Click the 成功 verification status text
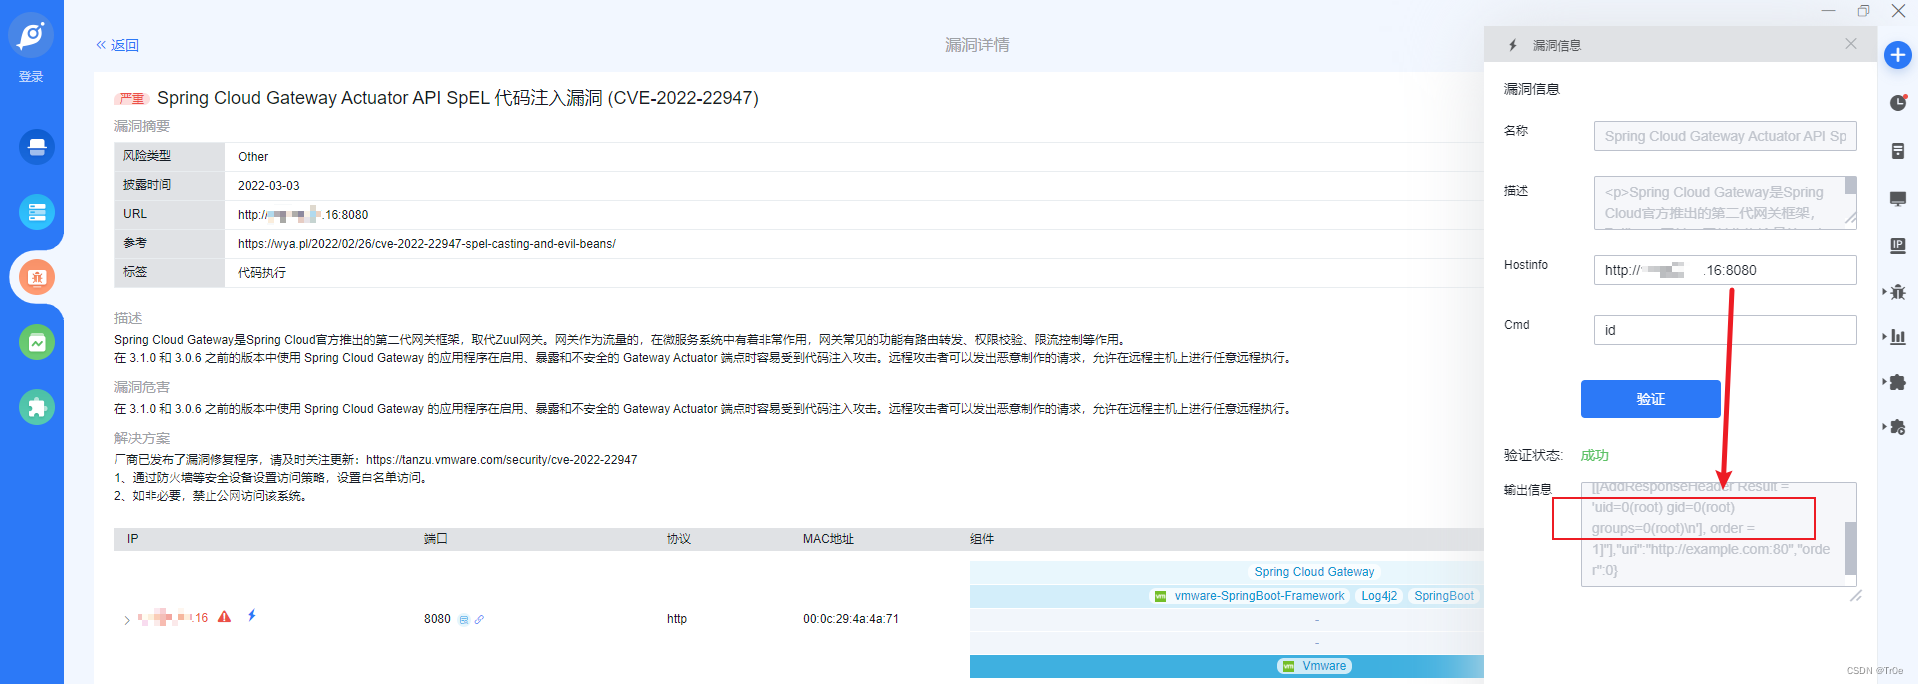This screenshot has width=1918, height=684. [1594, 455]
